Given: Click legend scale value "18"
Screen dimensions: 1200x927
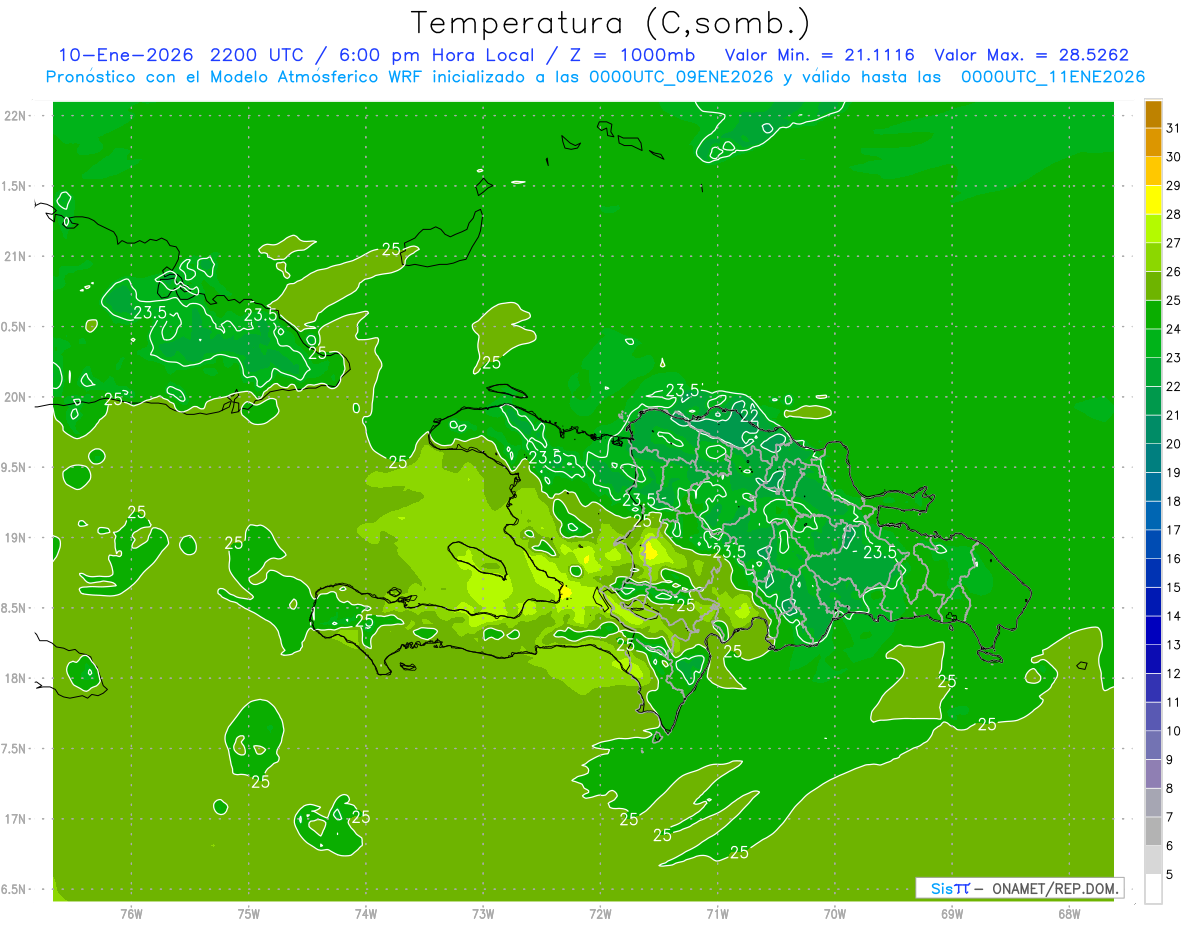Looking at the screenshot, I should (x=1174, y=501).
